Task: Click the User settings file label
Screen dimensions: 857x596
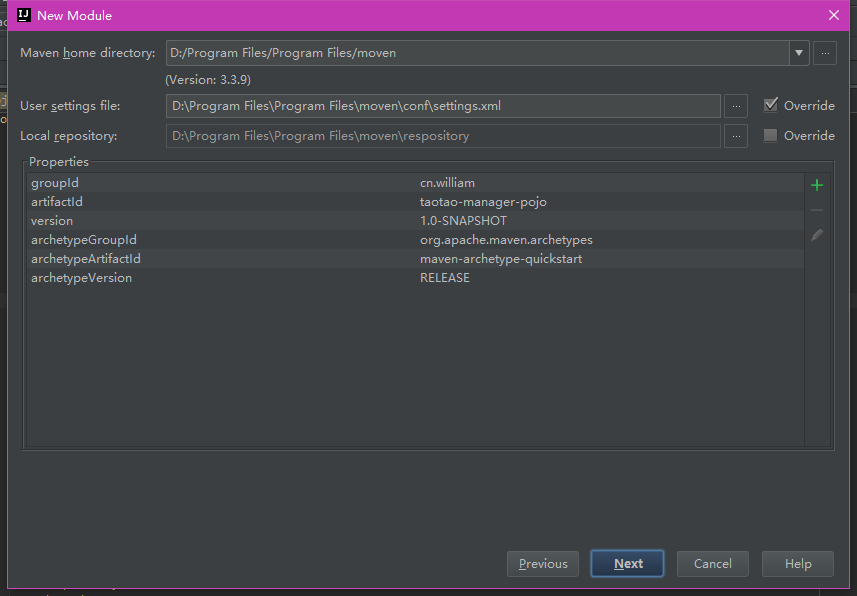Action: (x=70, y=106)
